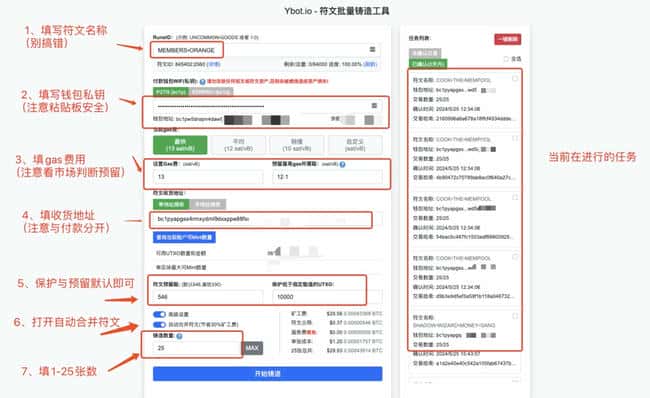Click the help icon next to the mint quantity label

coord(179,336)
